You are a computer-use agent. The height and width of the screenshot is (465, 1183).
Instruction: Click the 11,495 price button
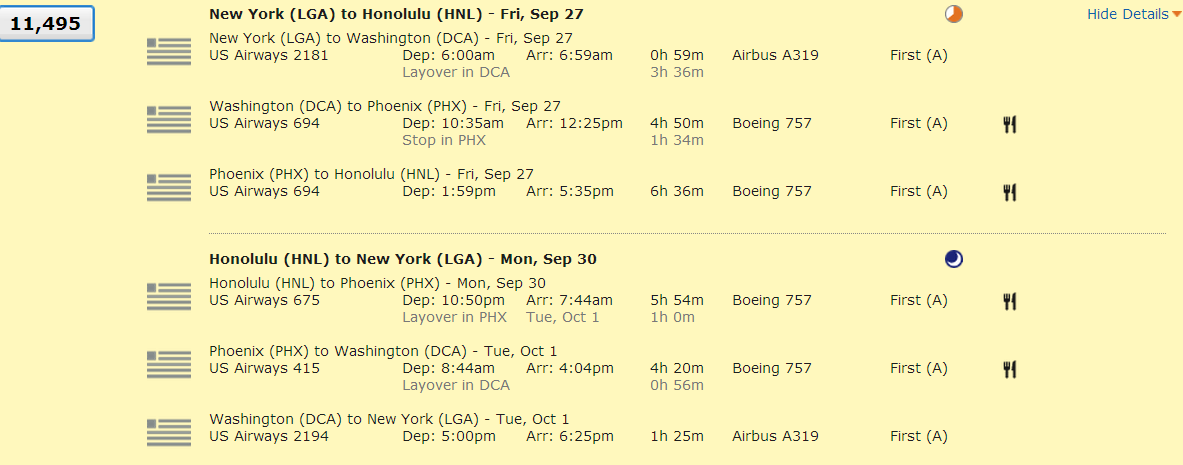45,24
